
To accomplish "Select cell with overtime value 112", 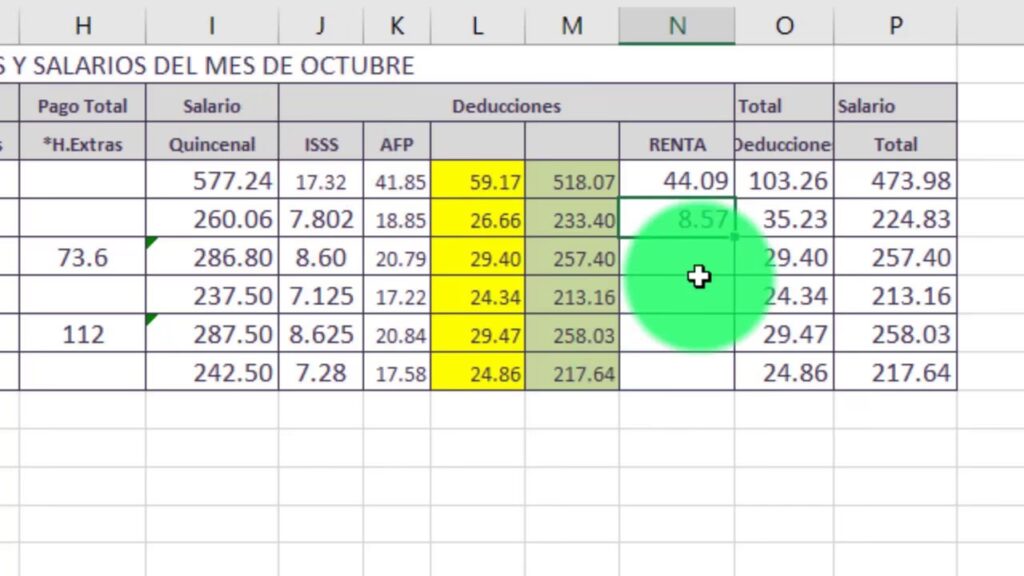I will click(x=83, y=334).
